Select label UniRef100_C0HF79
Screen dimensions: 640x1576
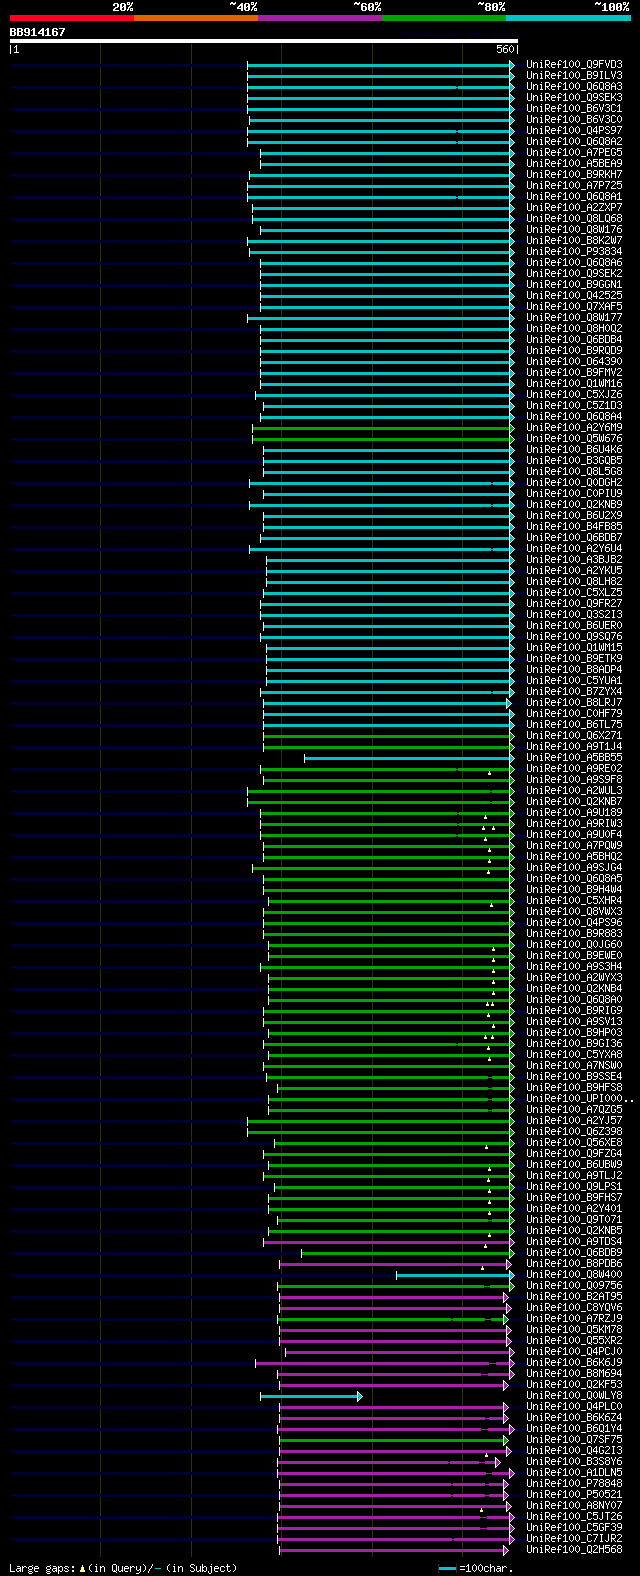(x=574, y=714)
